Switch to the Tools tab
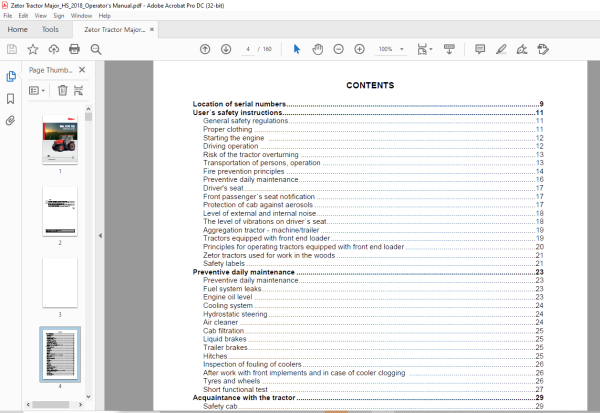Screen dimensions: 600x413 pyautogui.click(x=50, y=29)
